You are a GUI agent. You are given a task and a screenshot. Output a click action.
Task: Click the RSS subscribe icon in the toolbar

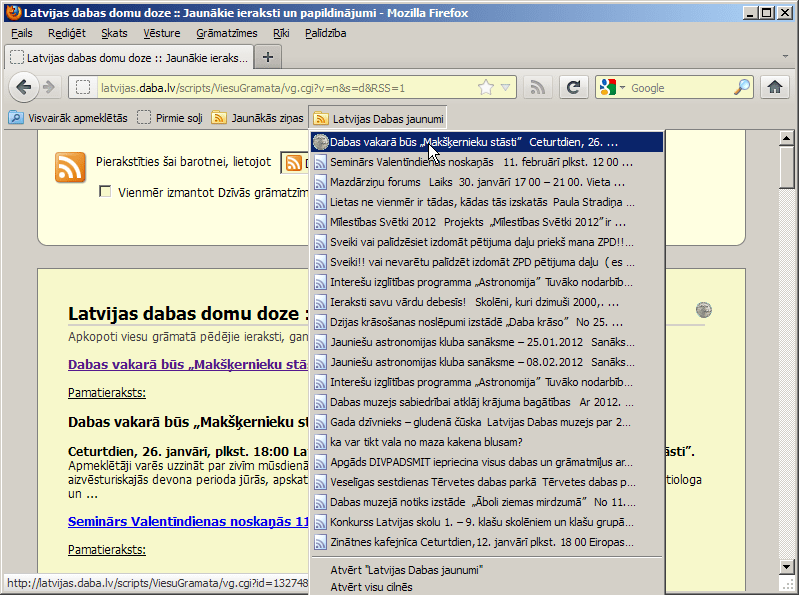pos(537,88)
